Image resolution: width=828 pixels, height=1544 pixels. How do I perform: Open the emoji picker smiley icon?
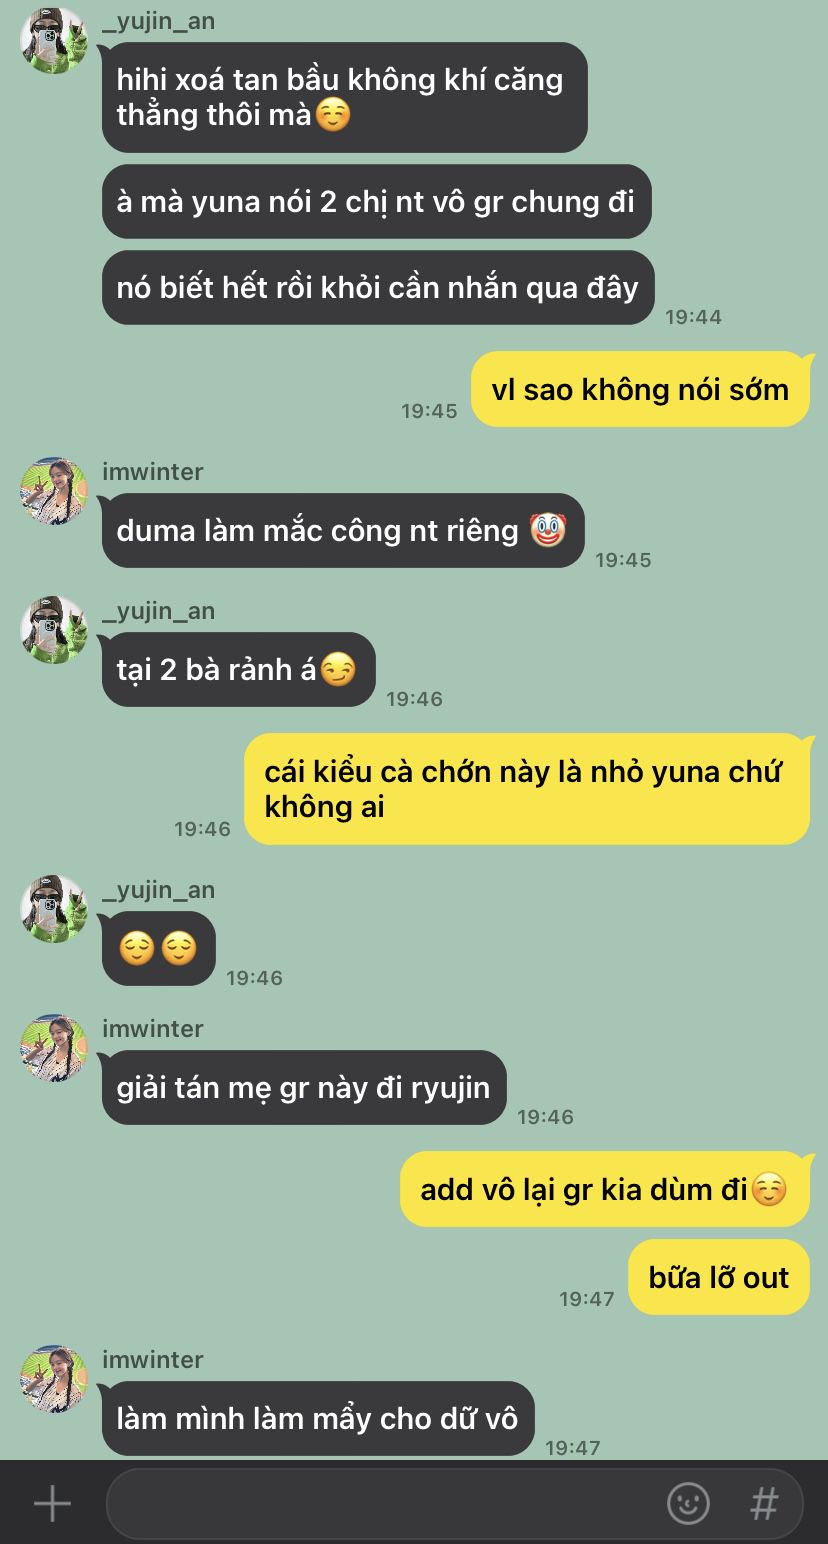[688, 1503]
